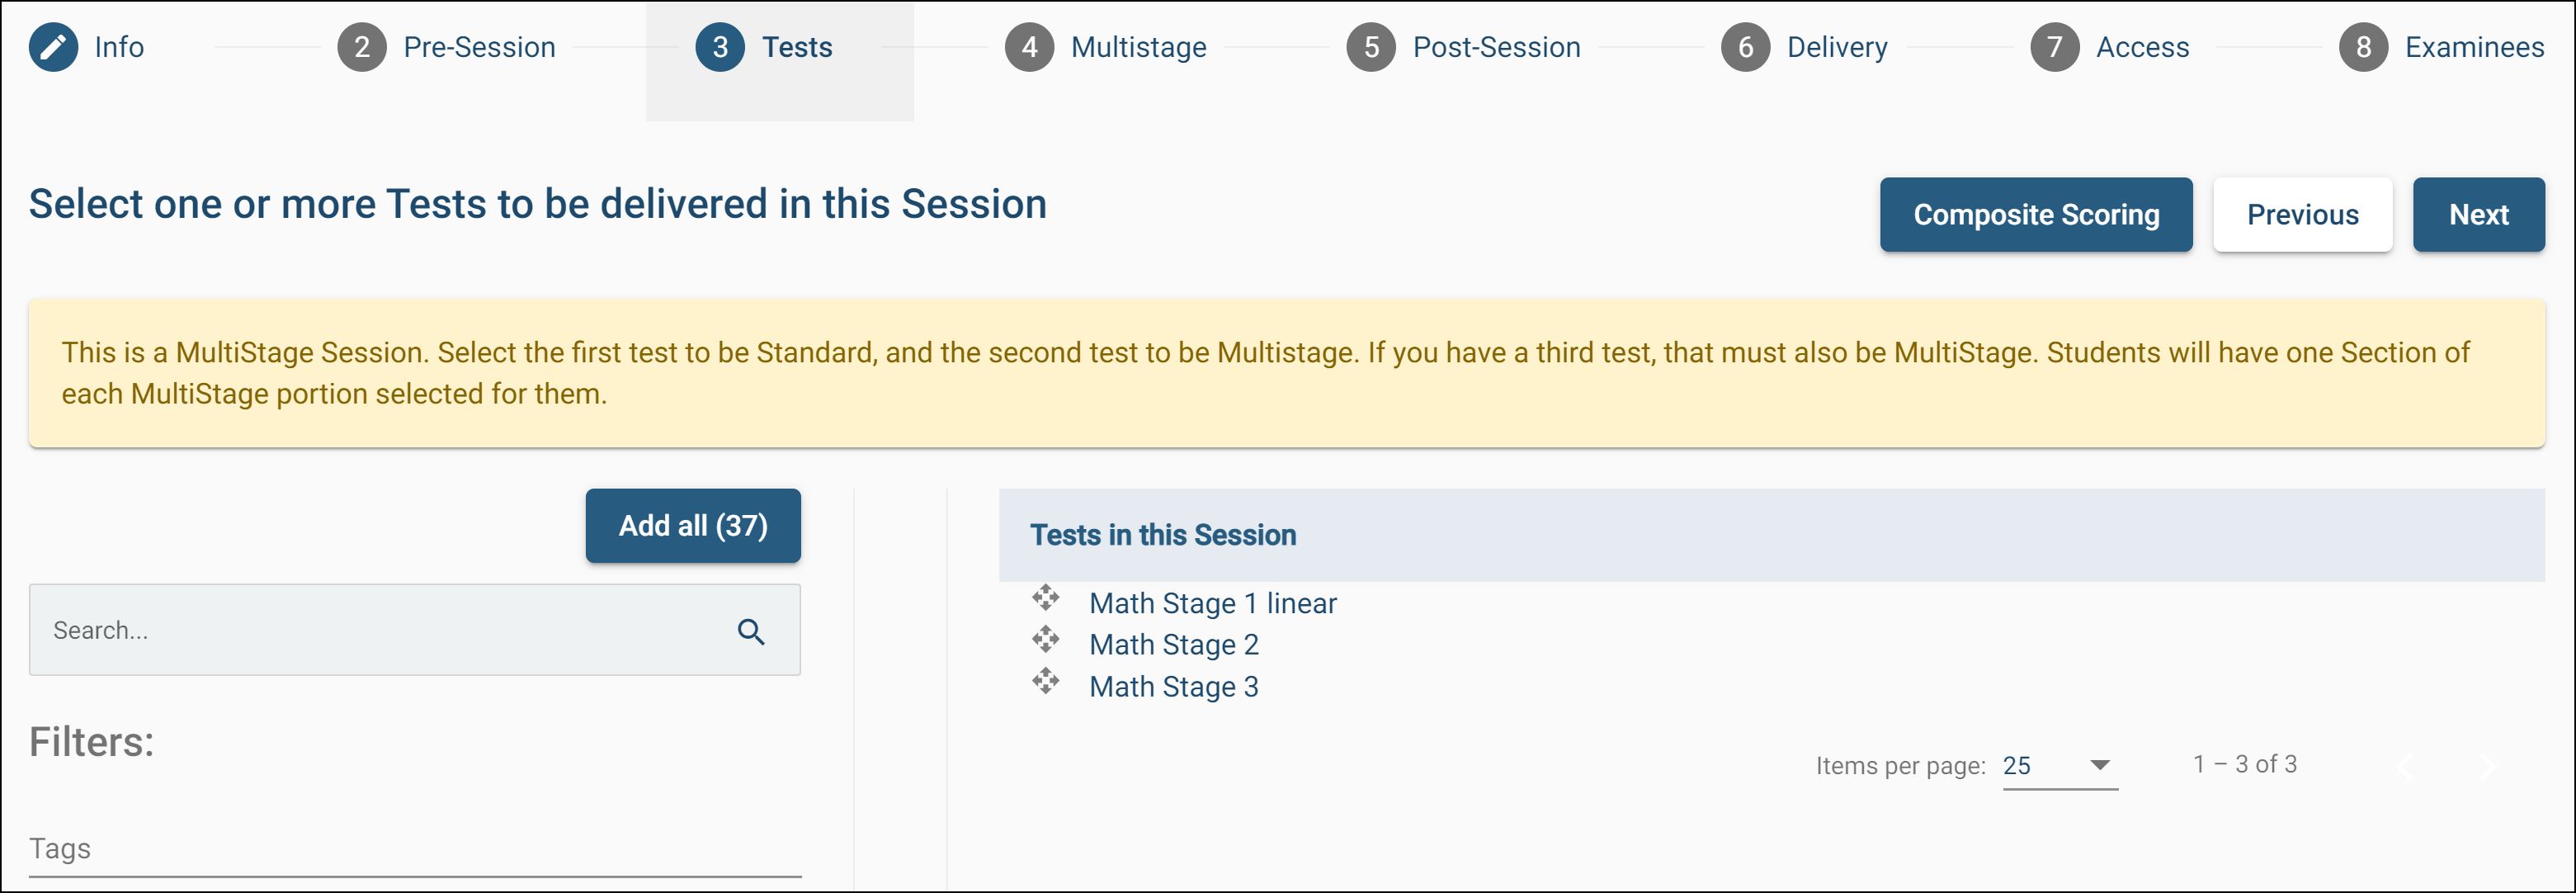Click the search magnifier icon
The image size is (2576, 893).
751,631
